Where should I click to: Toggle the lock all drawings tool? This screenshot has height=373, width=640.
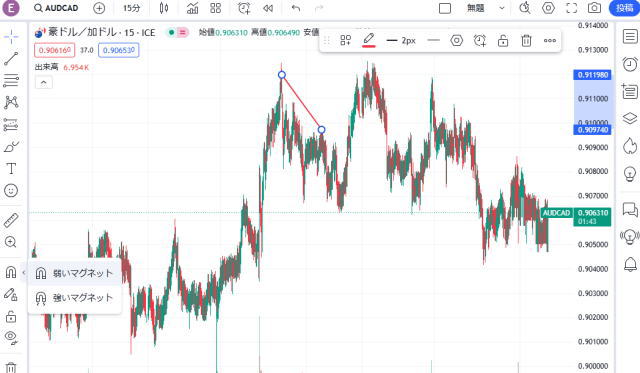tap(11, 317)
